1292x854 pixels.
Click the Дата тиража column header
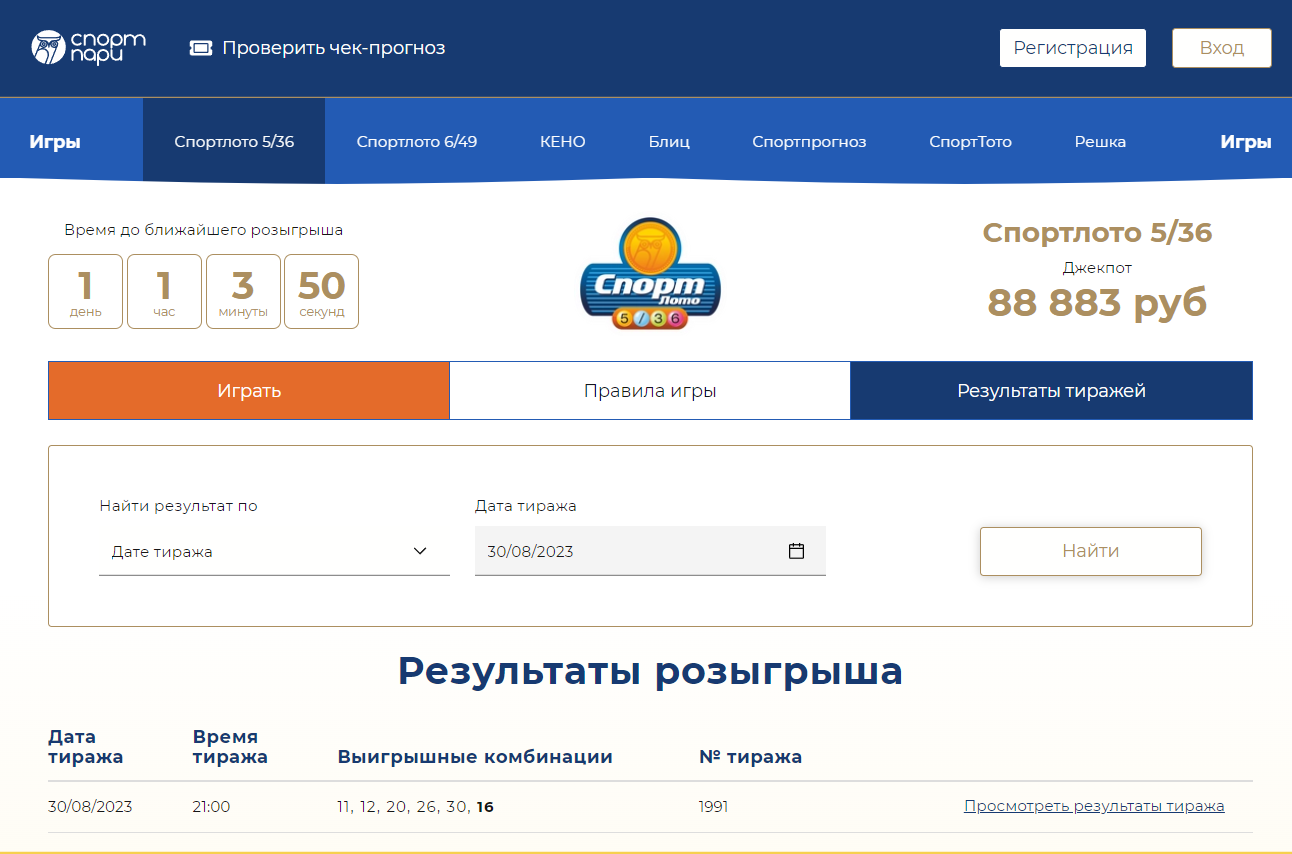[x=86, y=747]
